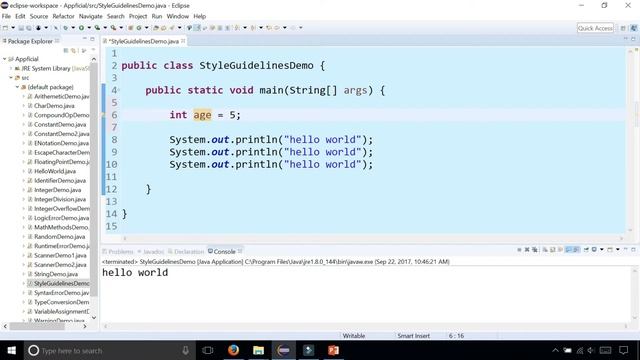This screenshot has height=360, width=640.
Task: Minimize the Console panel
Action: (x=626, y=249)
